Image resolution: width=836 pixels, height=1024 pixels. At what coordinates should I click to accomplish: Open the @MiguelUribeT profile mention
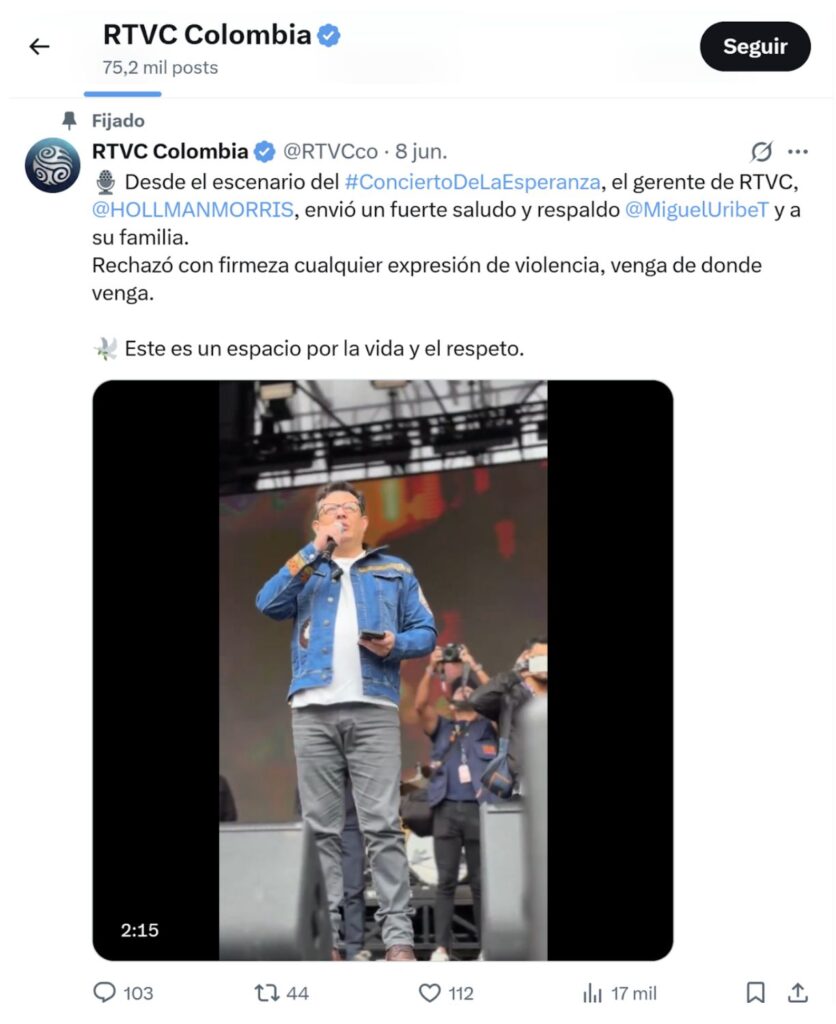tap(697, 211)
